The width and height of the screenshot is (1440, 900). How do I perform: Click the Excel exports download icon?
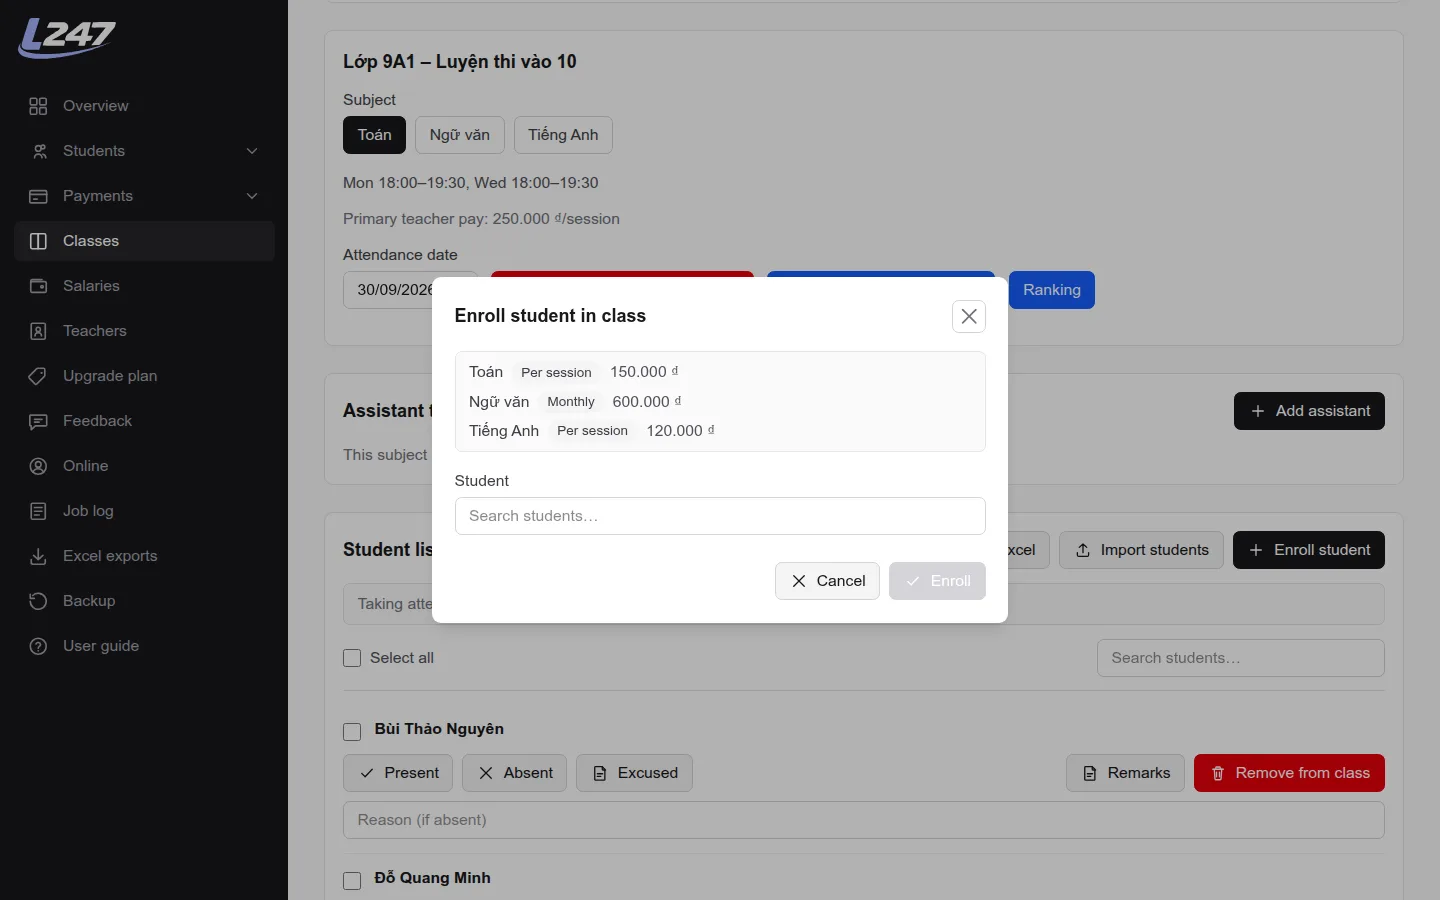[38, 556]
